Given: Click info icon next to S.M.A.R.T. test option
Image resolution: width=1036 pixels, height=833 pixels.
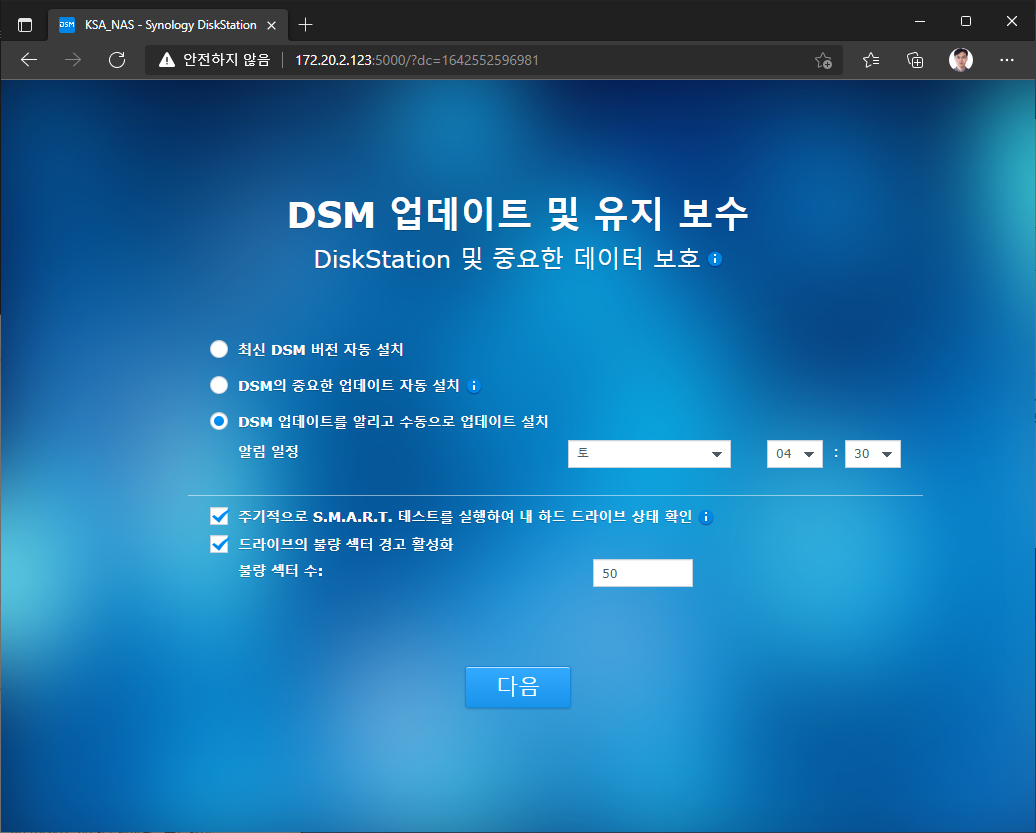Looking at the screenshot, I should 706,517.
